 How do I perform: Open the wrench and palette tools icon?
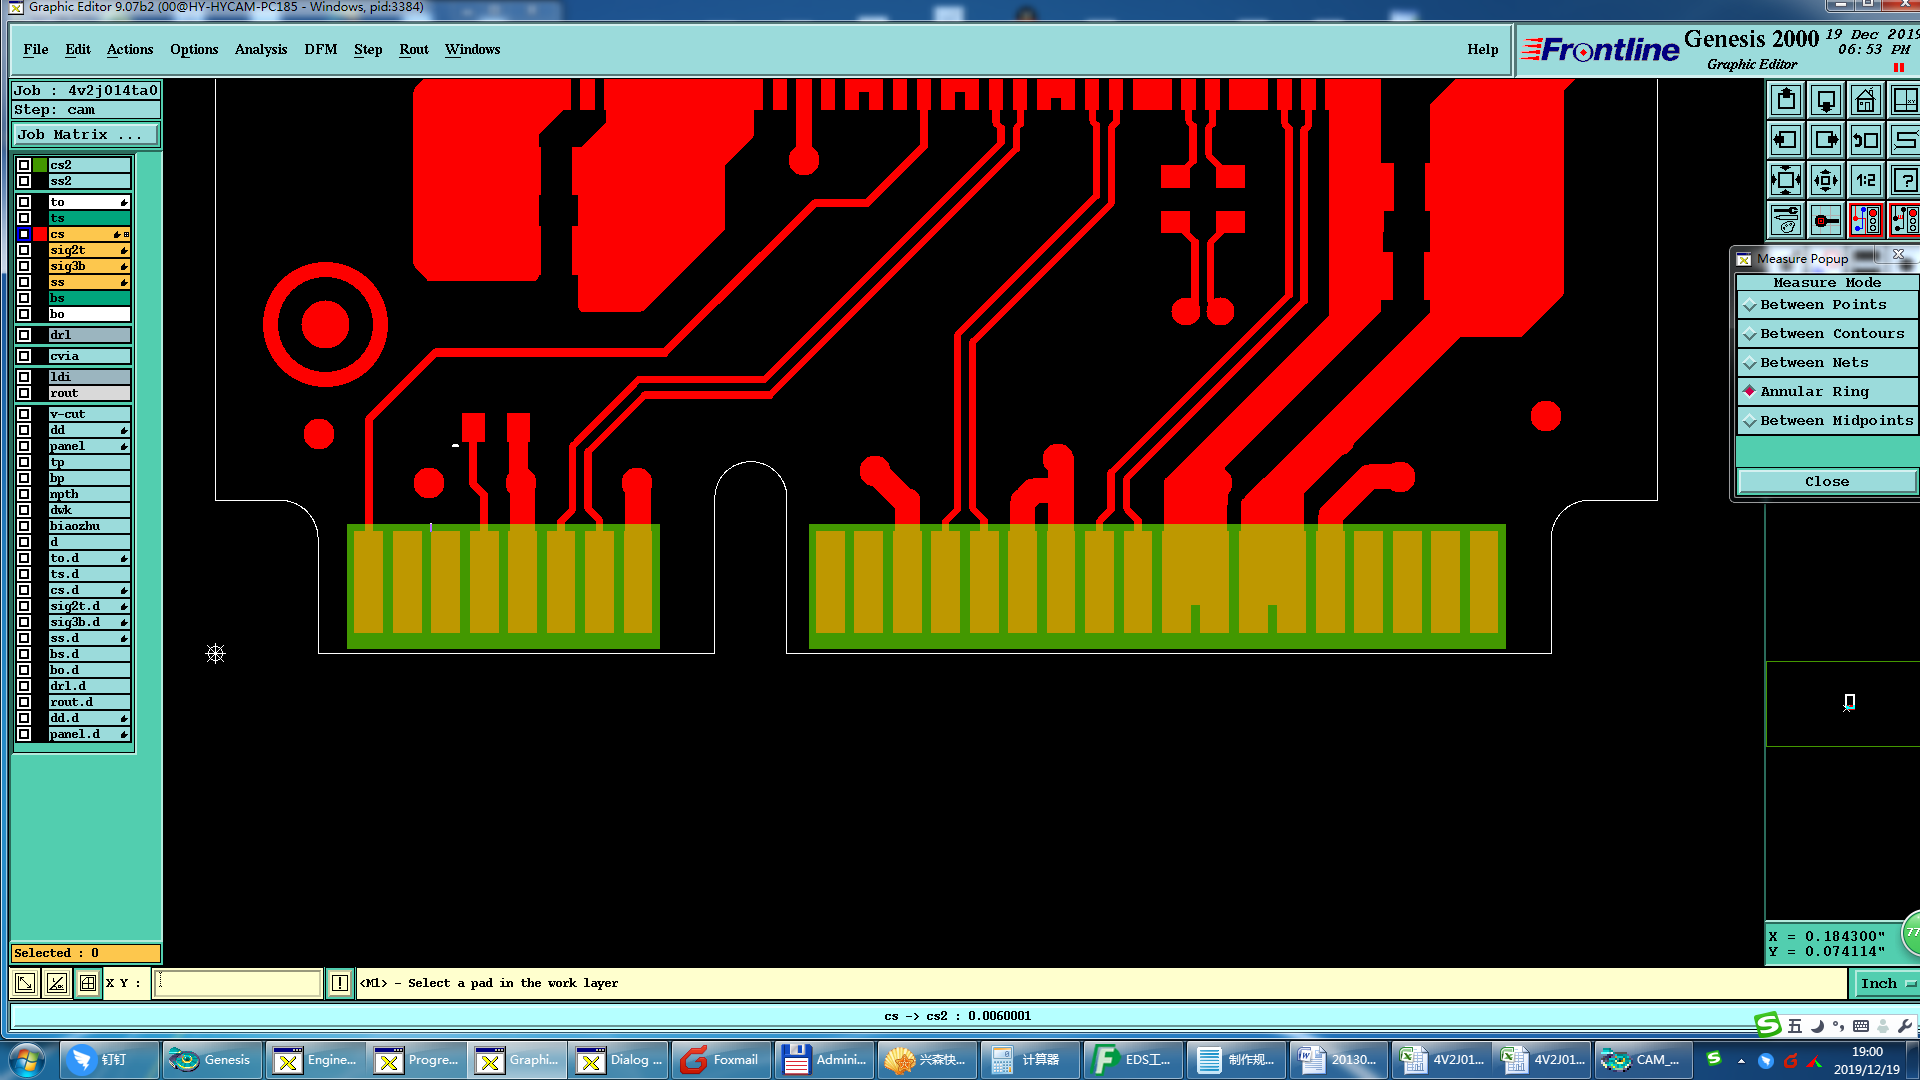tap(1786, 220)
